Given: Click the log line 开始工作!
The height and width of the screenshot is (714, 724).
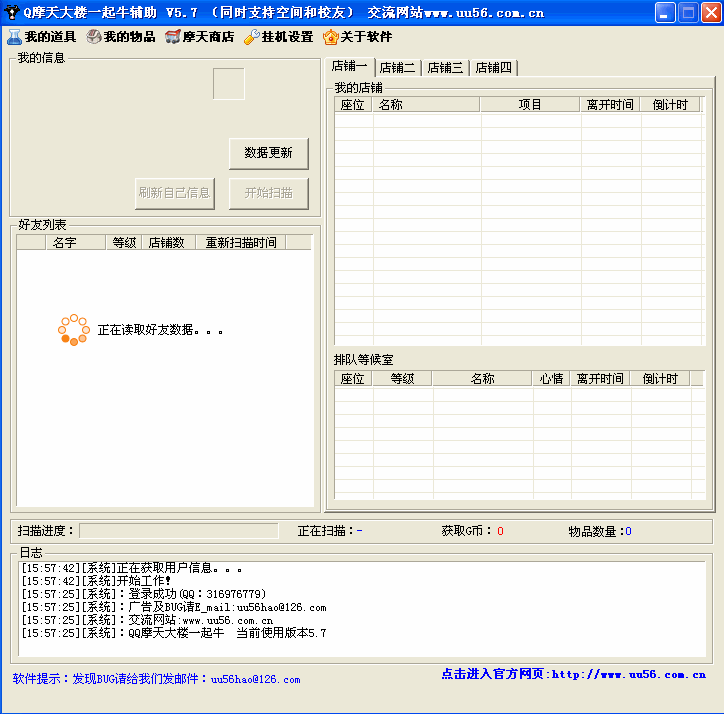Looking at the screenshot, I should tap(97, 581).
